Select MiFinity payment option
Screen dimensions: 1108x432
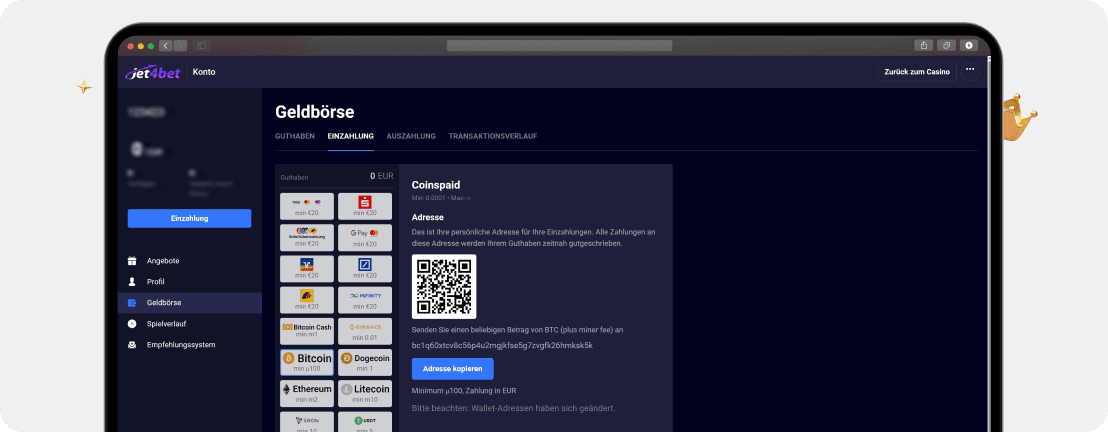pos(364,300)
